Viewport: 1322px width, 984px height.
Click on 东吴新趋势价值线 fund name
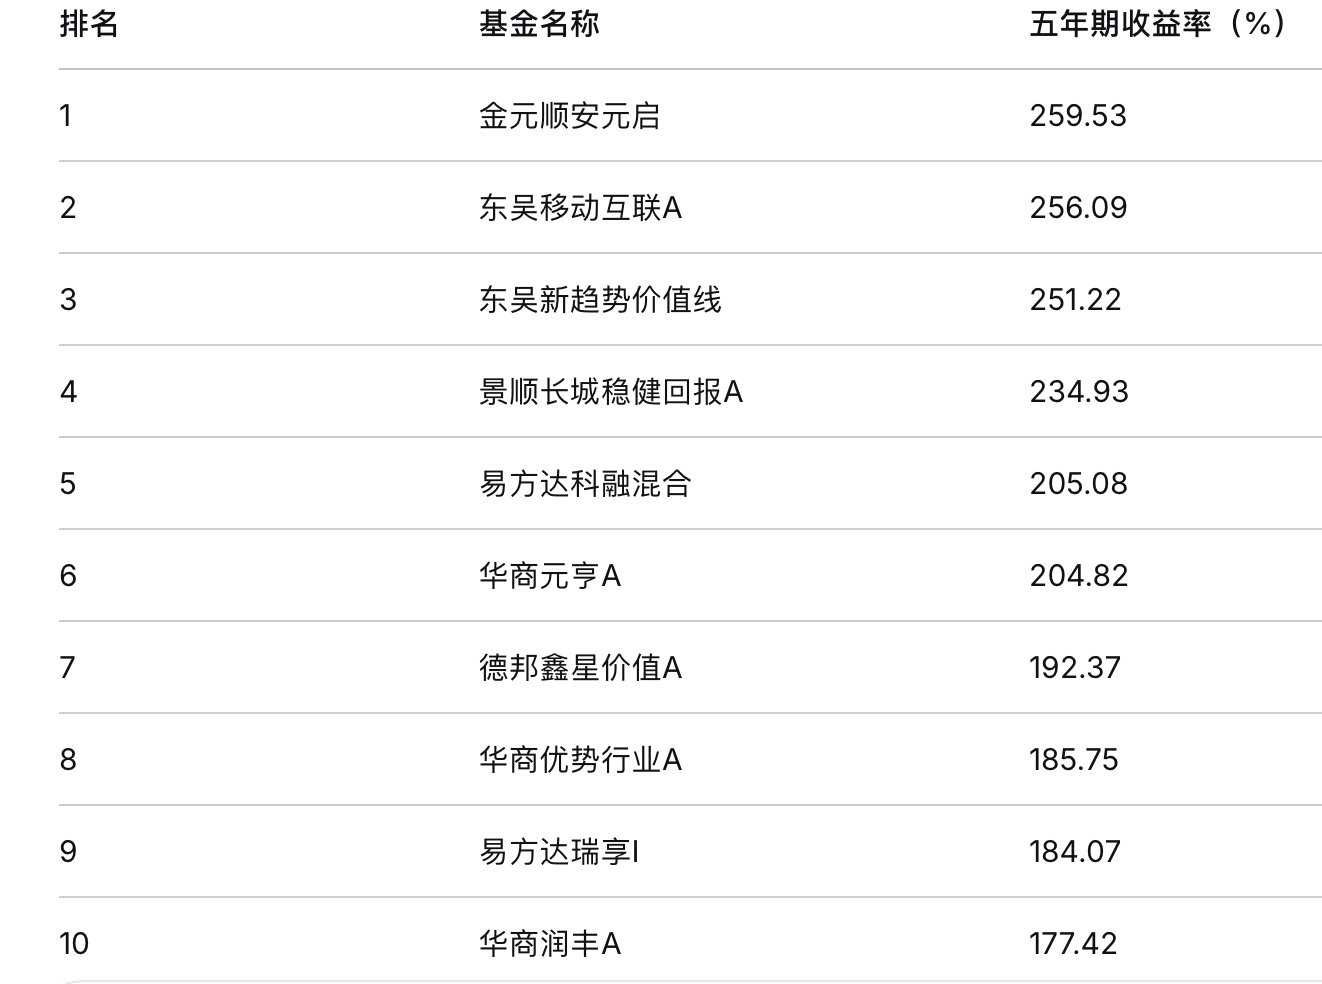[600, 300]
